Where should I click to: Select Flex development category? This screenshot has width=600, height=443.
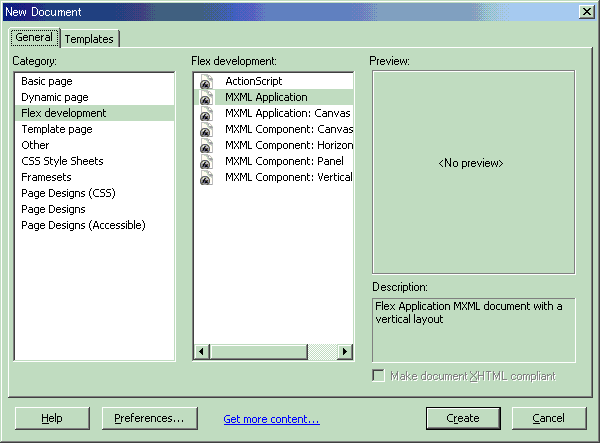pyautogui.click(x=94, y=113)
